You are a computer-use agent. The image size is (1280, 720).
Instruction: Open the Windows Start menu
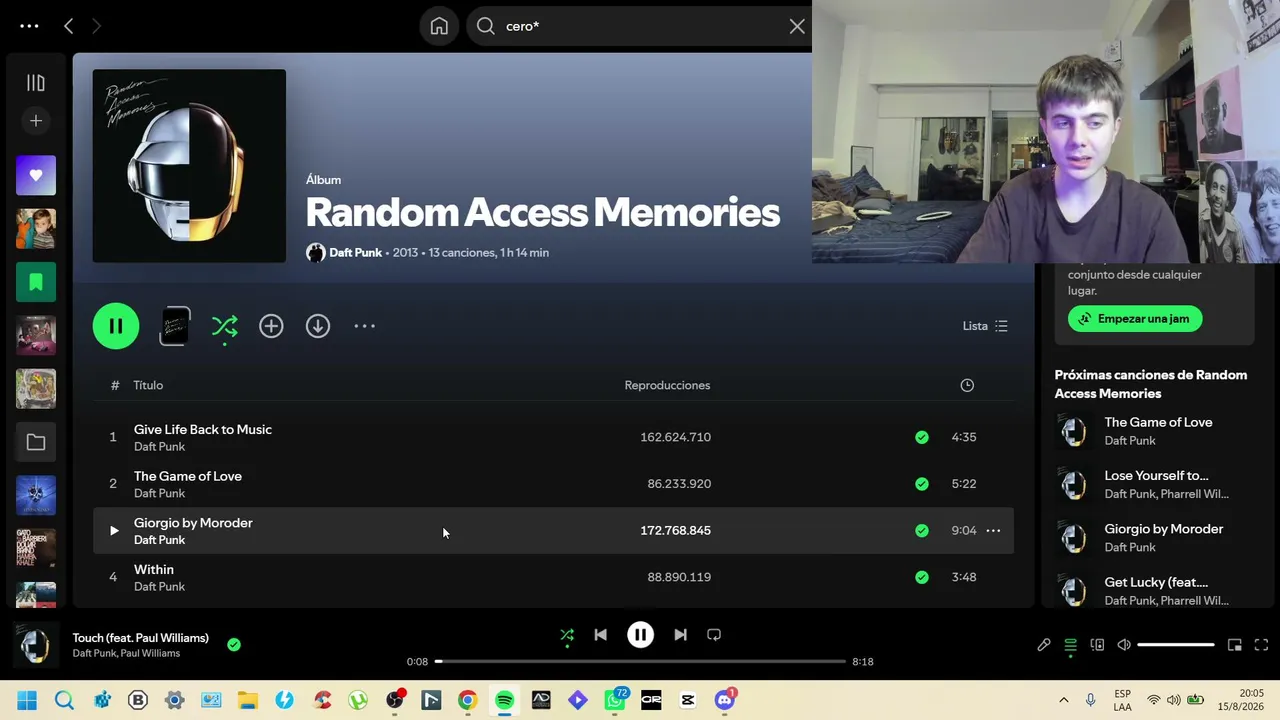click(27, 701)
